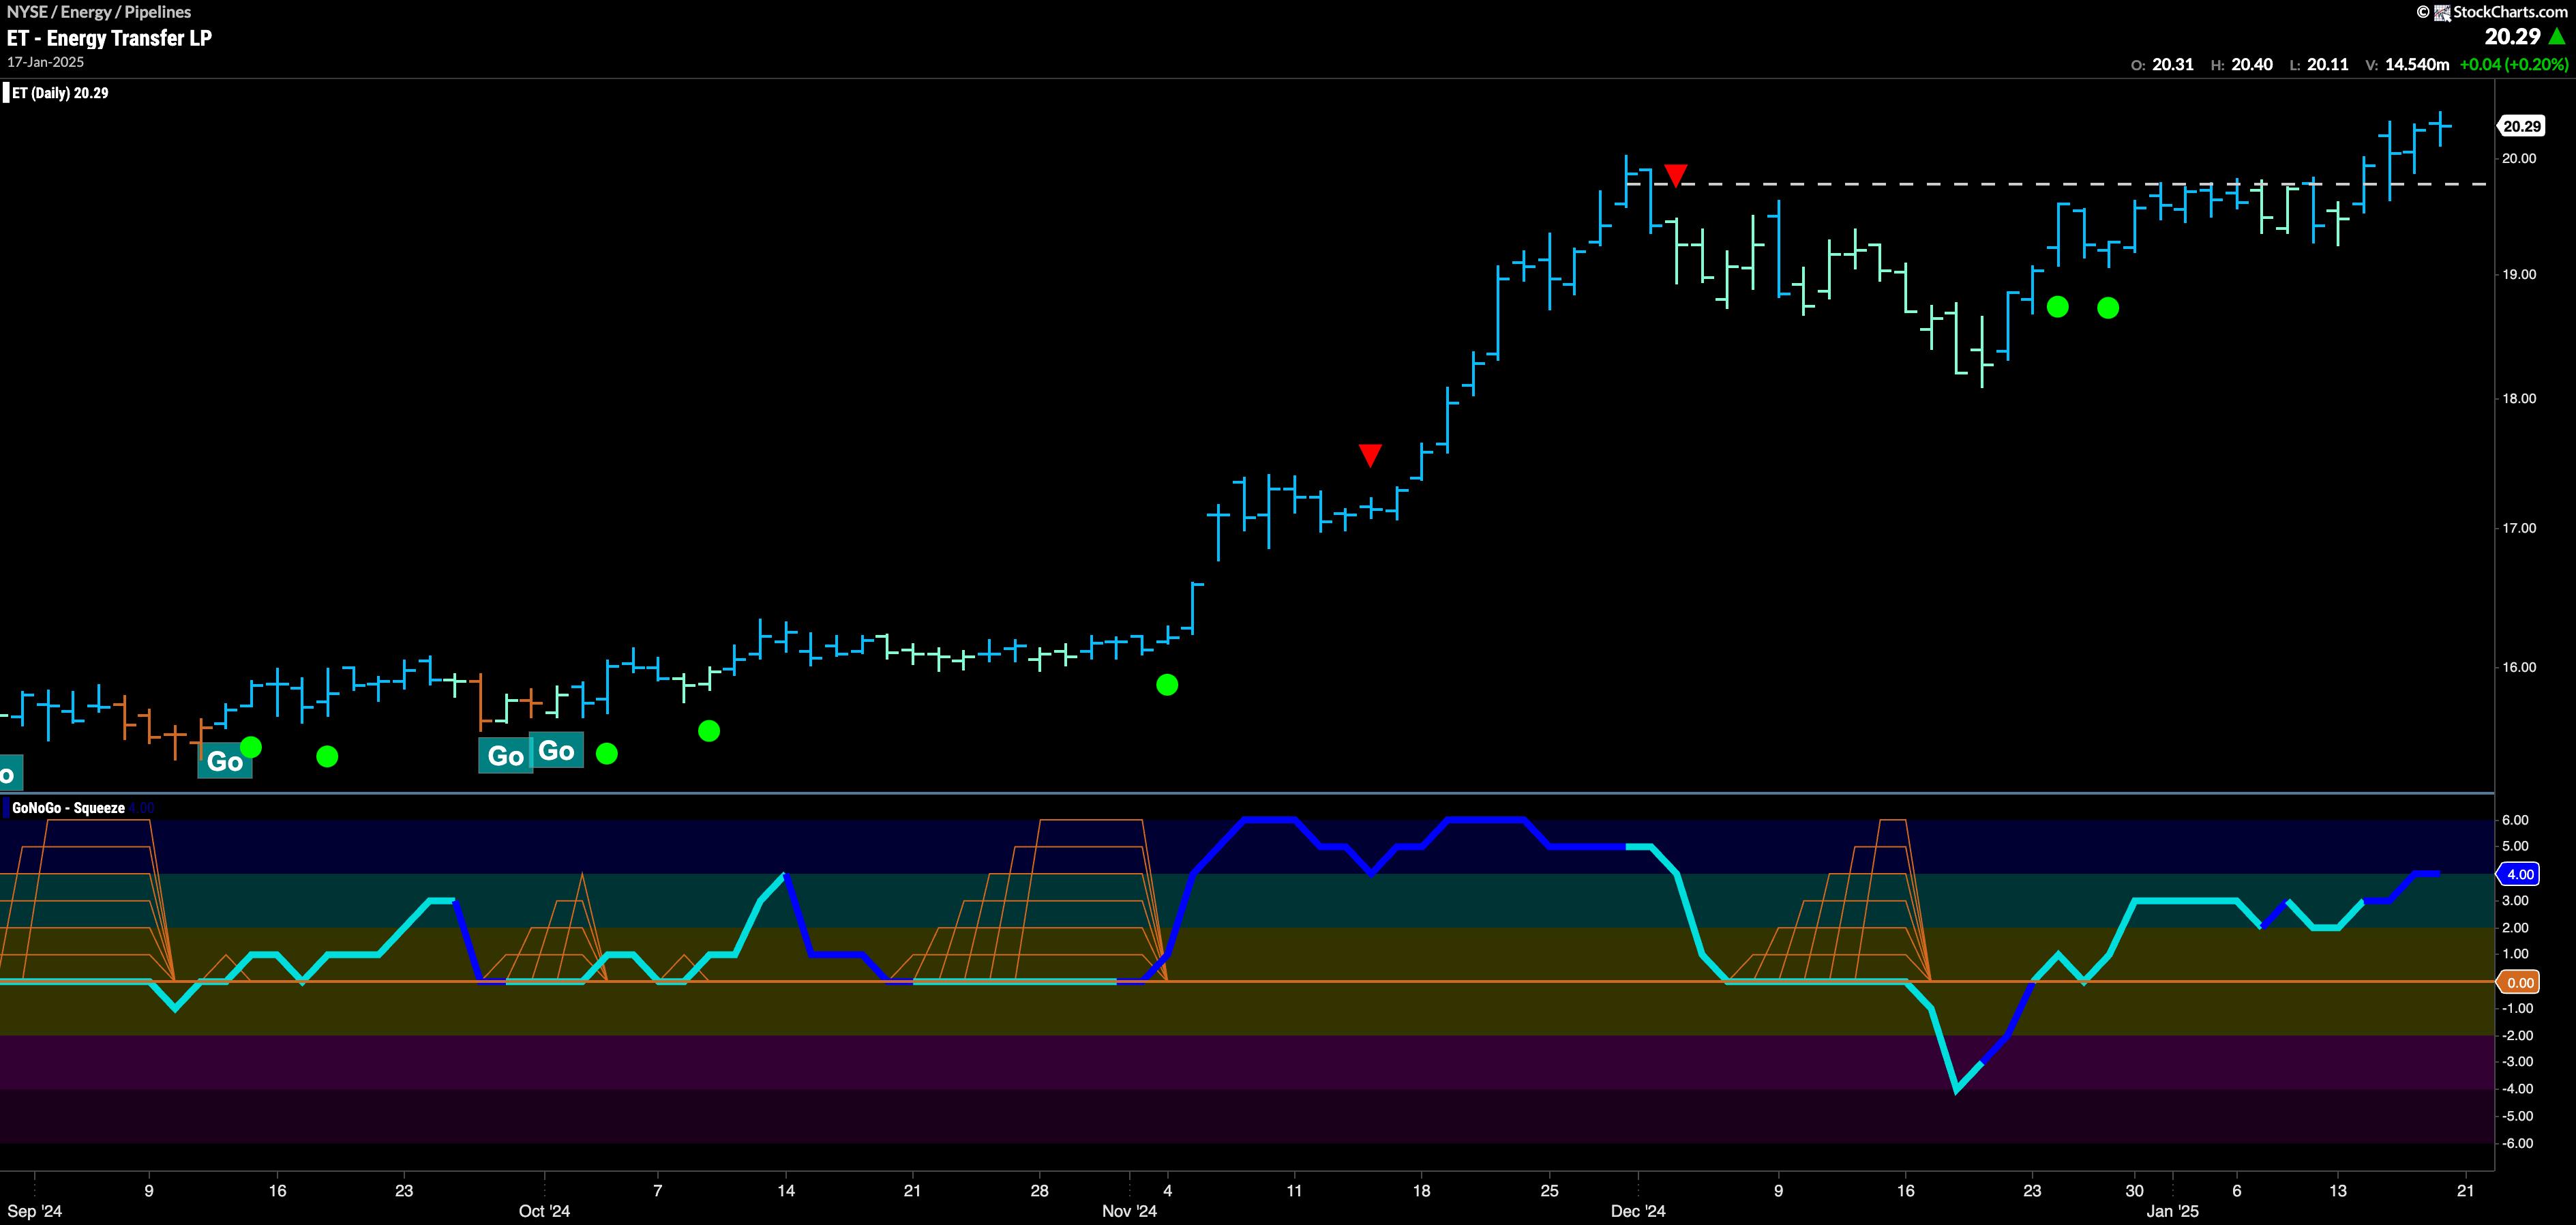Image resolution: width=2576 pixels, height=1225 pixels.
Task: Select the green dot under the November 4 bar
Action: 1167,685
